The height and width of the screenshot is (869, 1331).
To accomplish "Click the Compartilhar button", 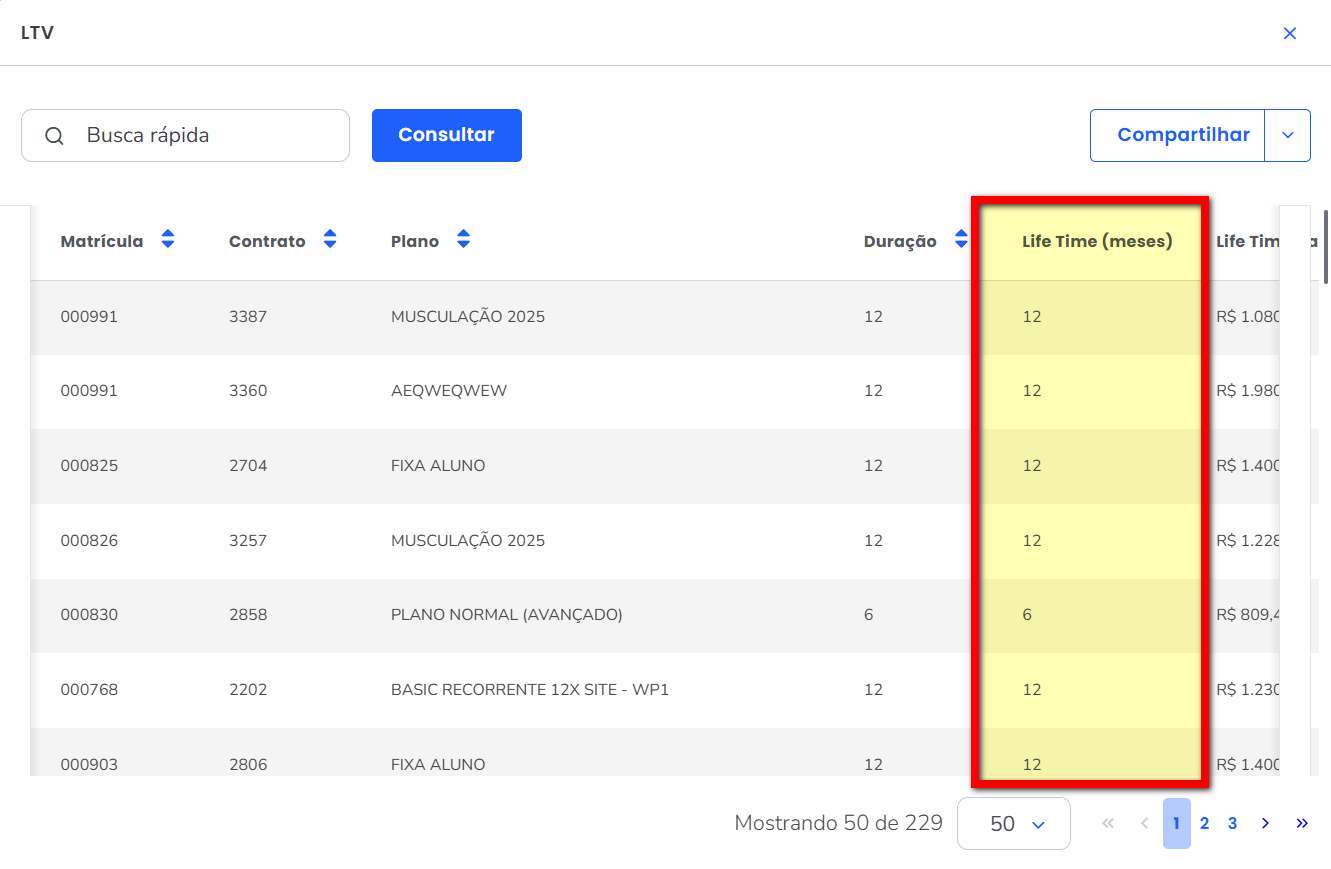I will (x=1182, y=135).
